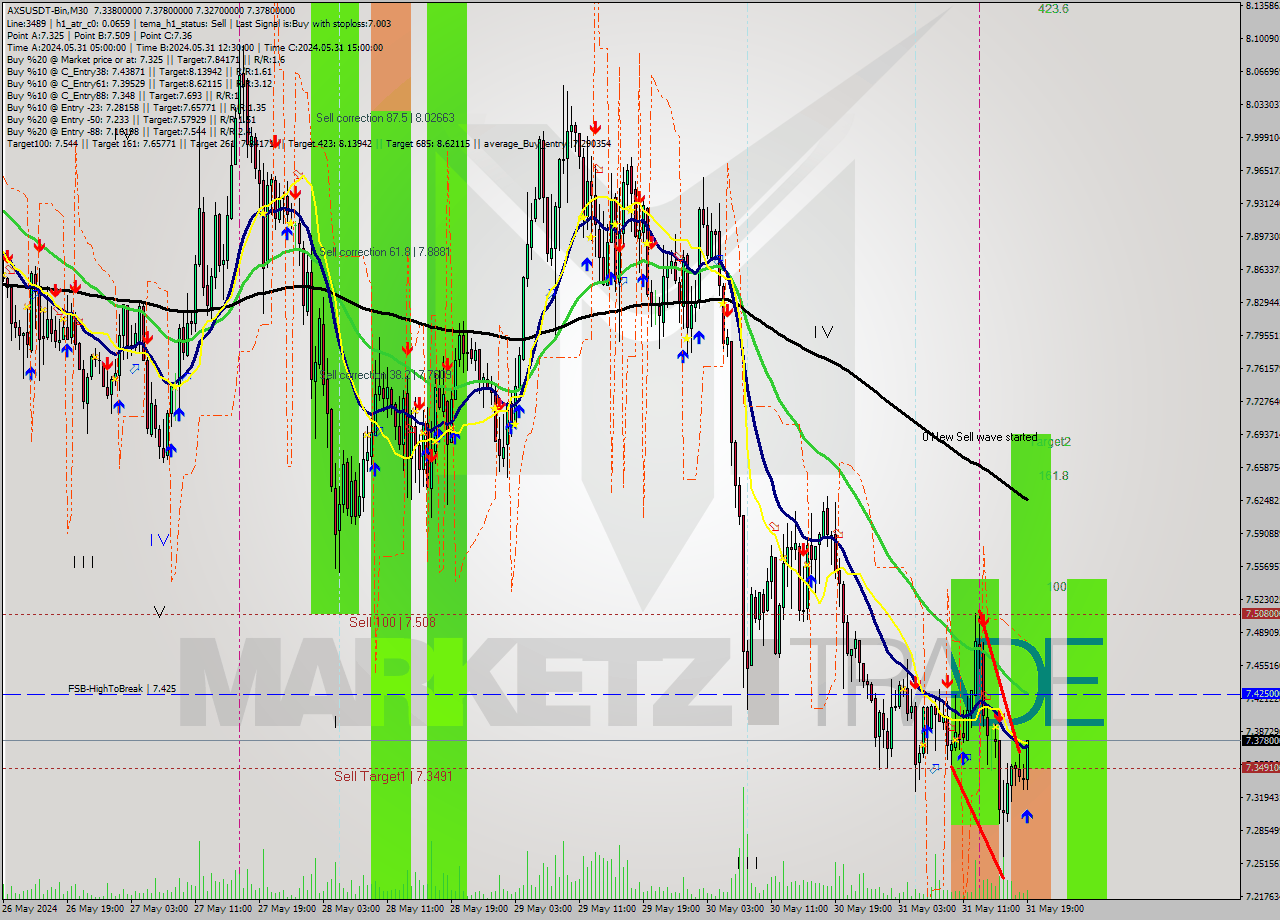Click the 28 May 03:00 time label
The width and height of the screenshot is (1280, 920).
point(351,909)
